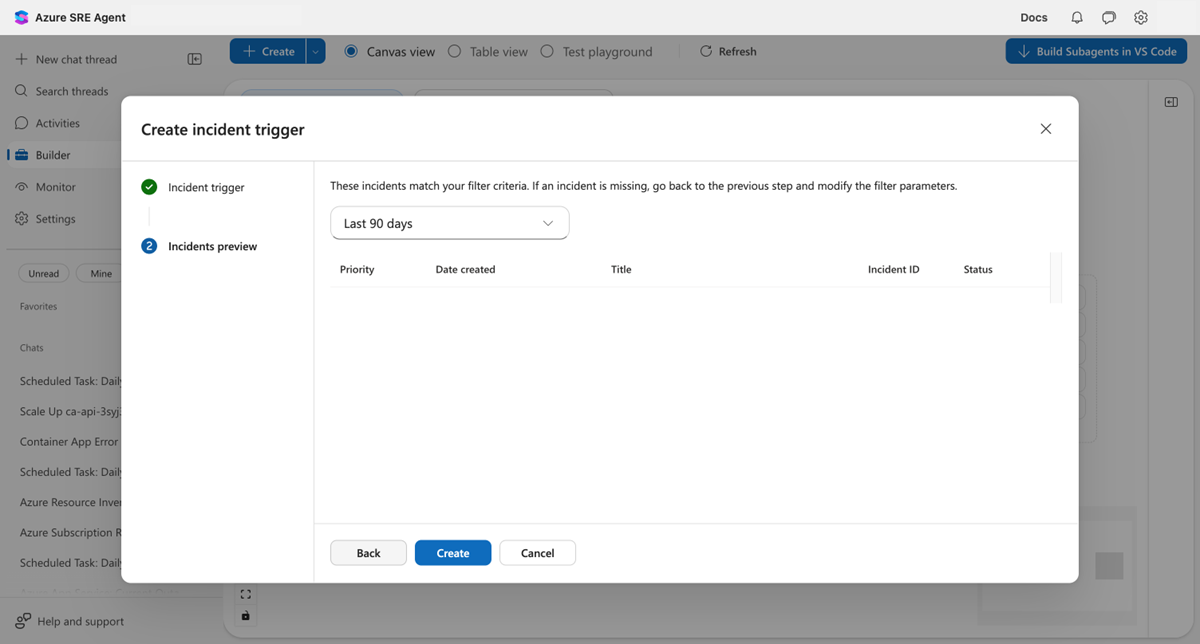Click the incidents list scrollbar
Viewport: 1200px width, 644px height.
(x=1056, y=280)
